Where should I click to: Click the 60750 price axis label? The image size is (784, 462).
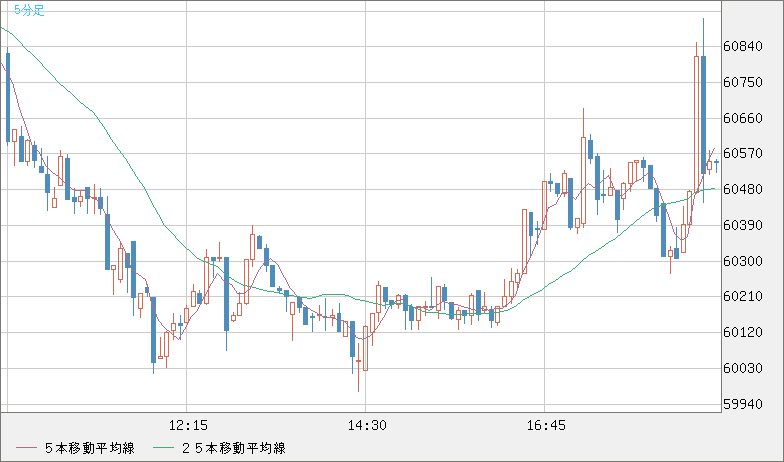click(743, 82)
